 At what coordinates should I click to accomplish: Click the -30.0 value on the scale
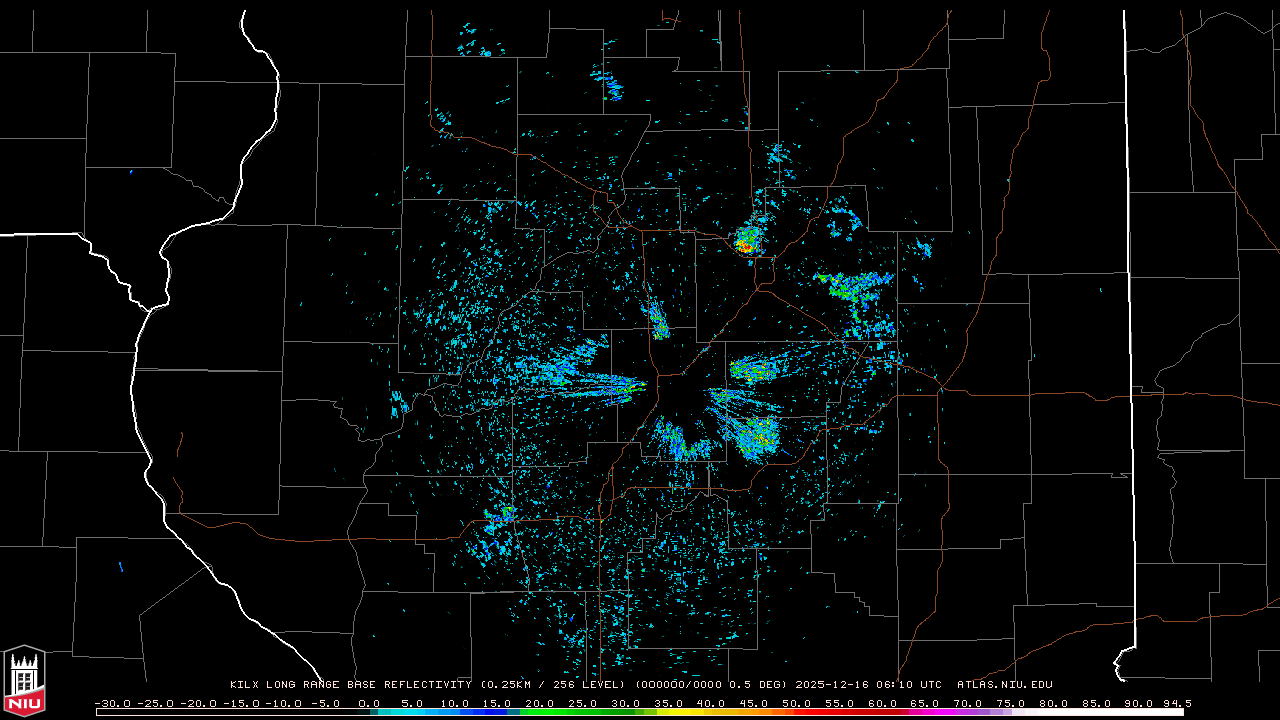click(113, 703)
